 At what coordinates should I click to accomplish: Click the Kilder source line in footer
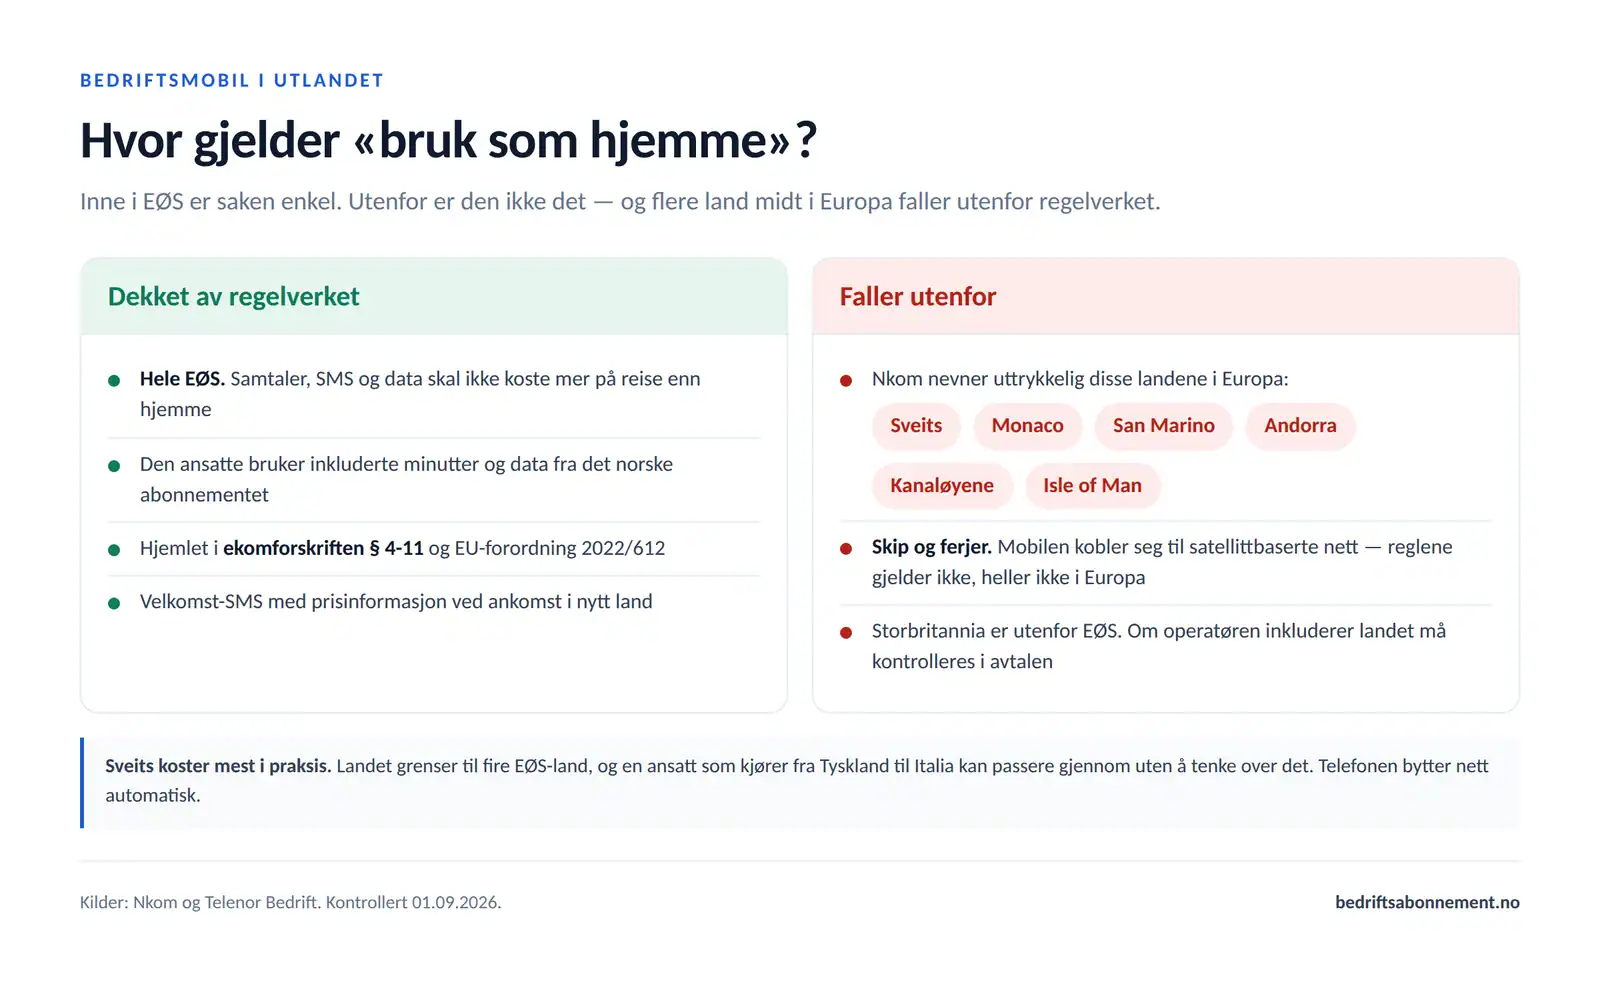pyautogui.click(x=291, y=902)
